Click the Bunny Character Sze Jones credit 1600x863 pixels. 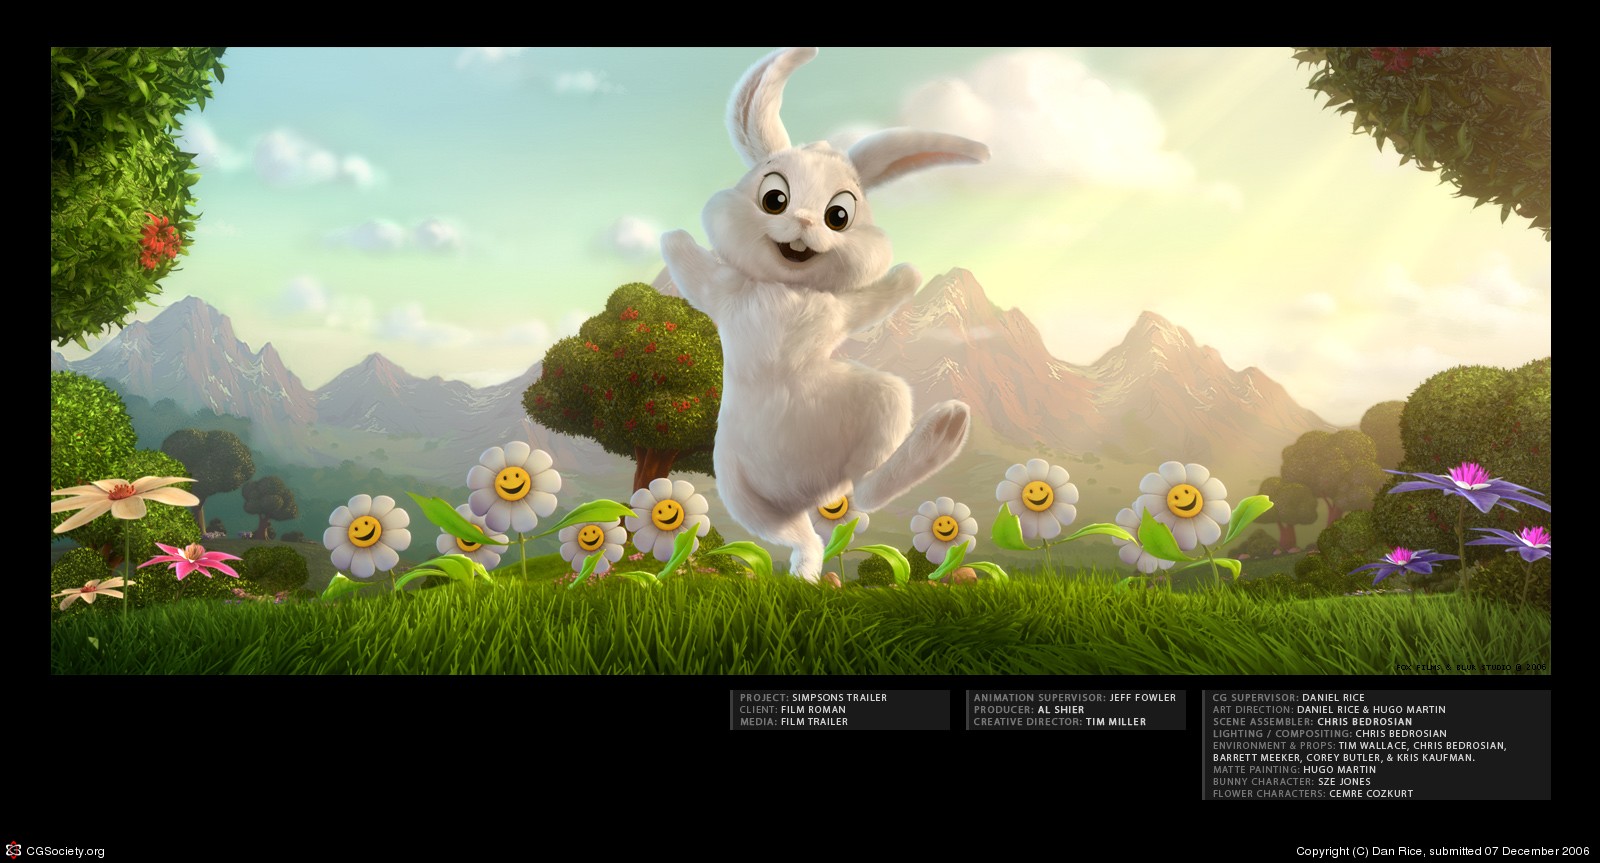click(1291, 782)
